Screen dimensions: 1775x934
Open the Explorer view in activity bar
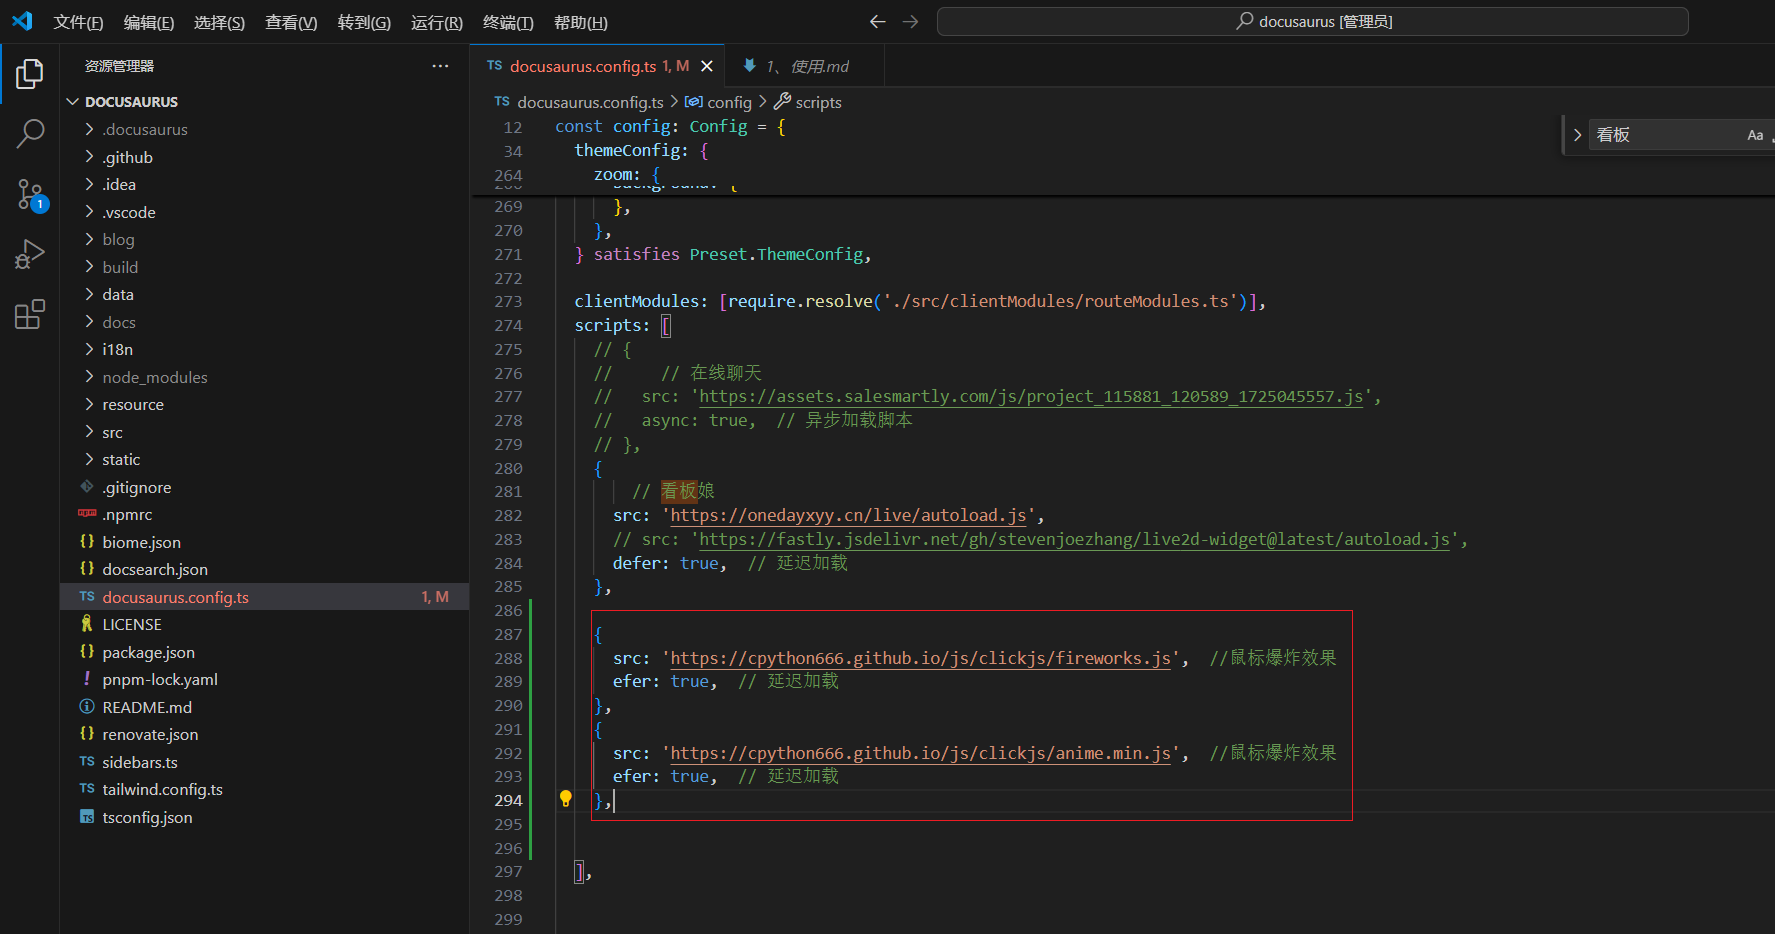(x=30, y=74)
